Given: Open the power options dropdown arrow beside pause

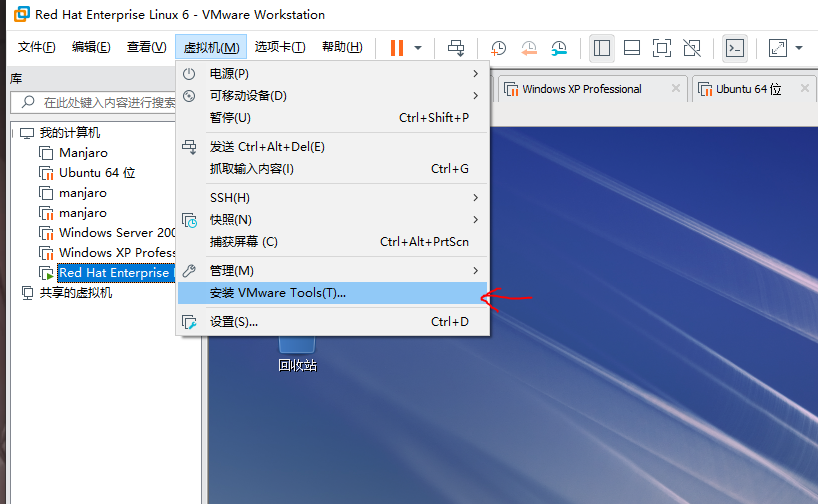Looking at the screenshot, I should click(x=418, y=48).
